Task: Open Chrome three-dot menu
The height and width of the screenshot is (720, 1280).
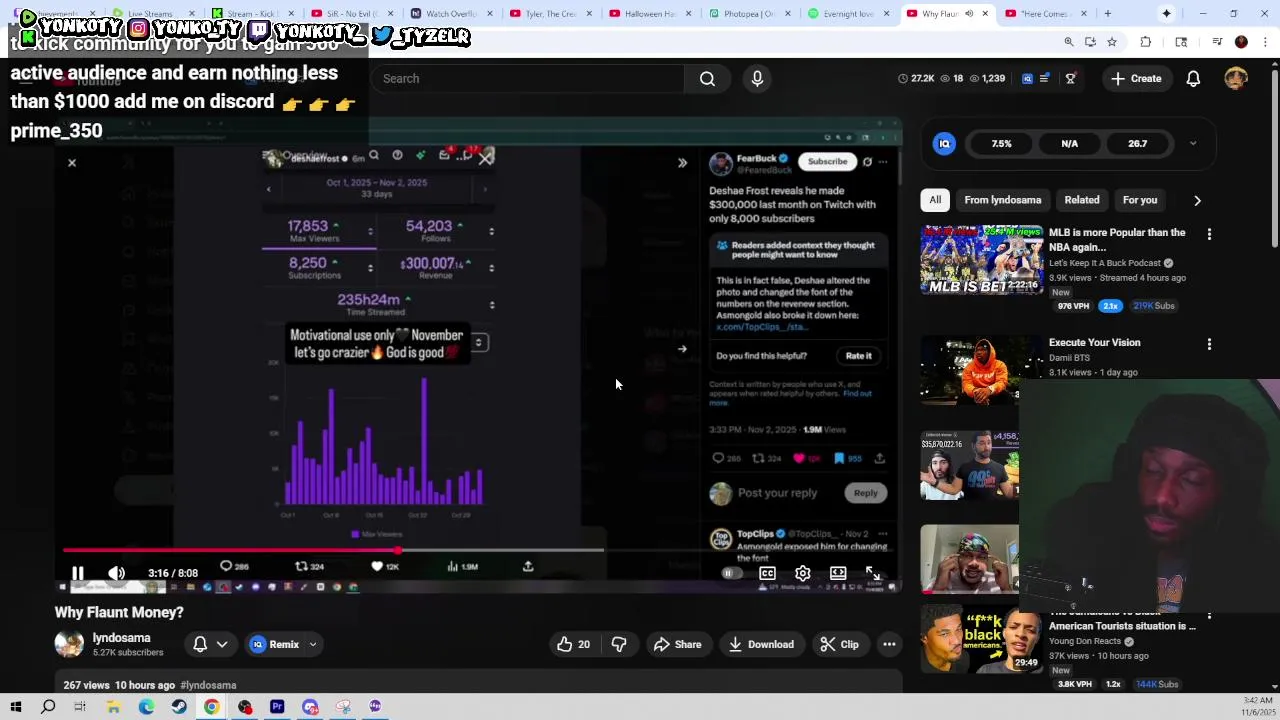Action: (x=1265, y=42)
